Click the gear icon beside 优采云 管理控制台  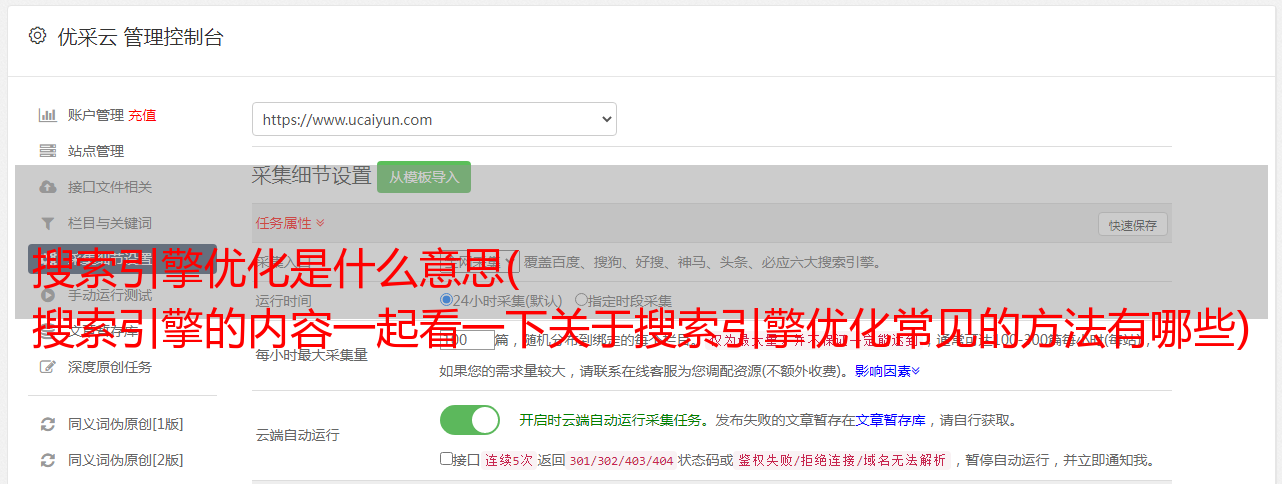click(x=37, y=36)
